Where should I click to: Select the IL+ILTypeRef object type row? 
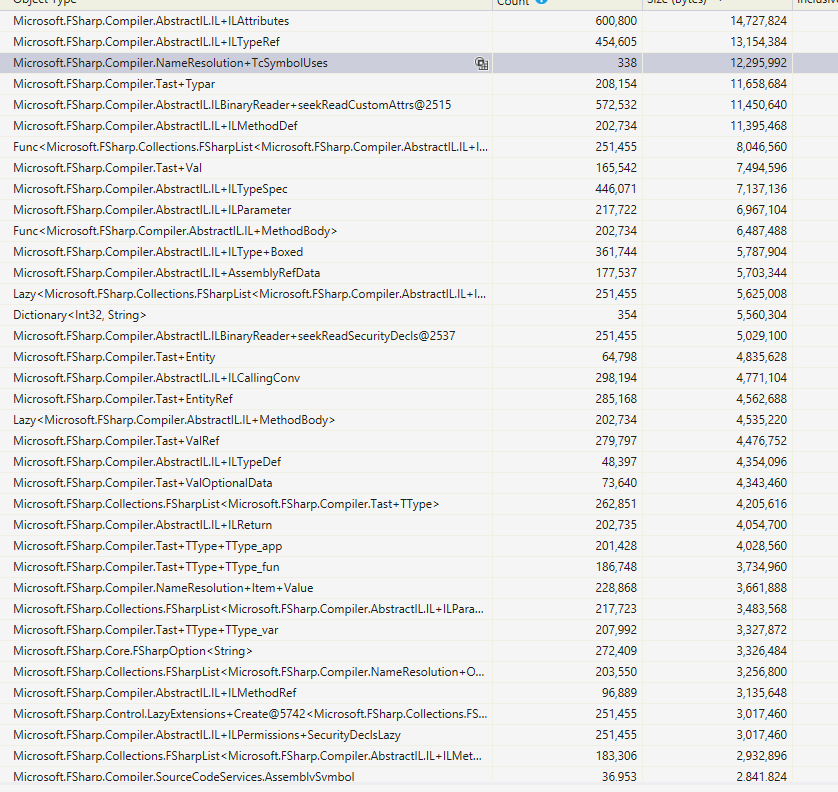click(x=419, y=42)
